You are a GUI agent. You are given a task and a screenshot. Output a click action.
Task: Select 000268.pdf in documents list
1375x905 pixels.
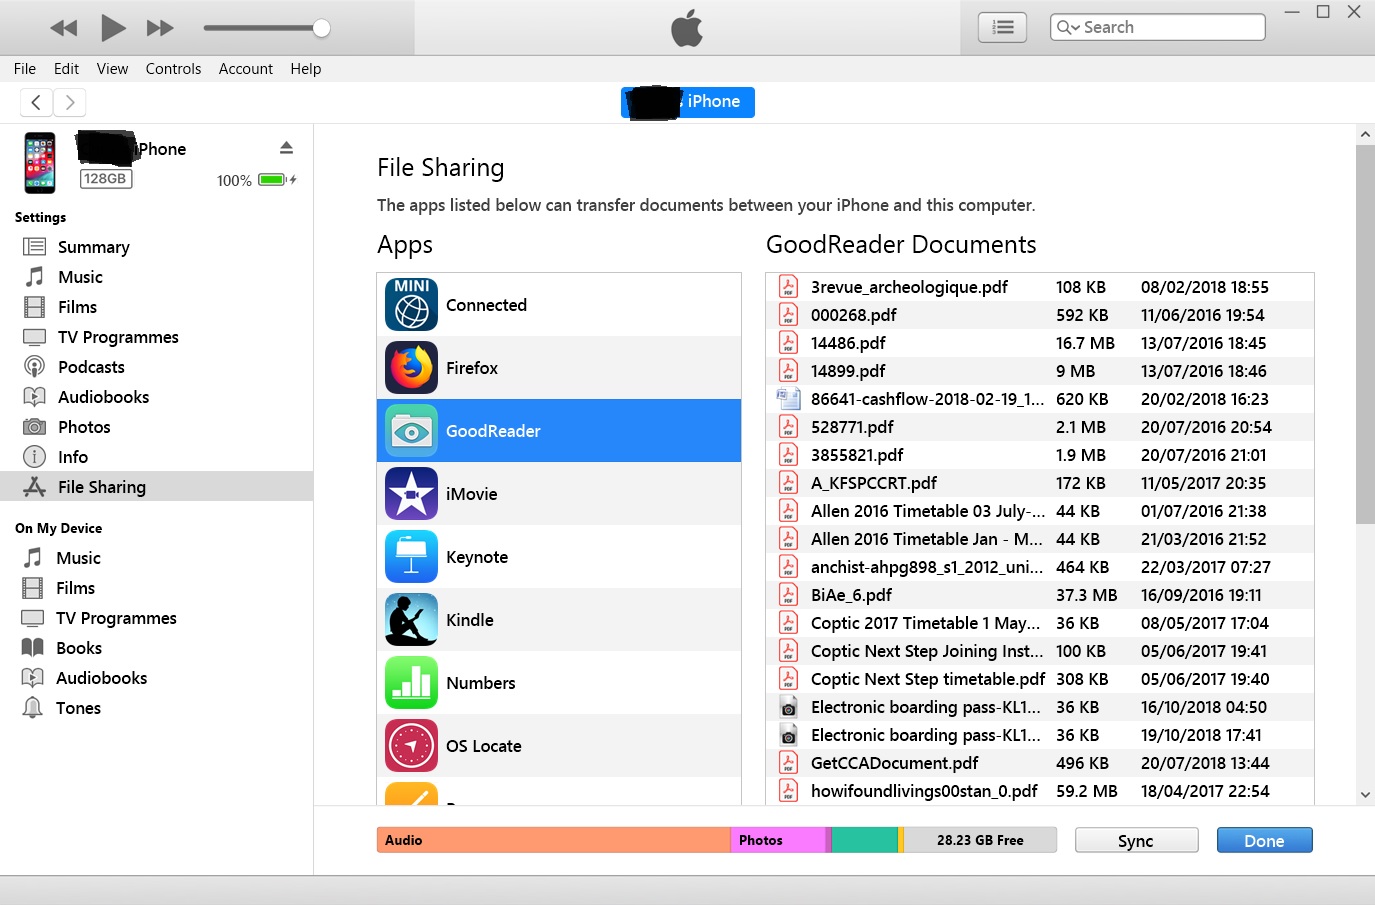pyautogui.click(x=1040, y=315)
